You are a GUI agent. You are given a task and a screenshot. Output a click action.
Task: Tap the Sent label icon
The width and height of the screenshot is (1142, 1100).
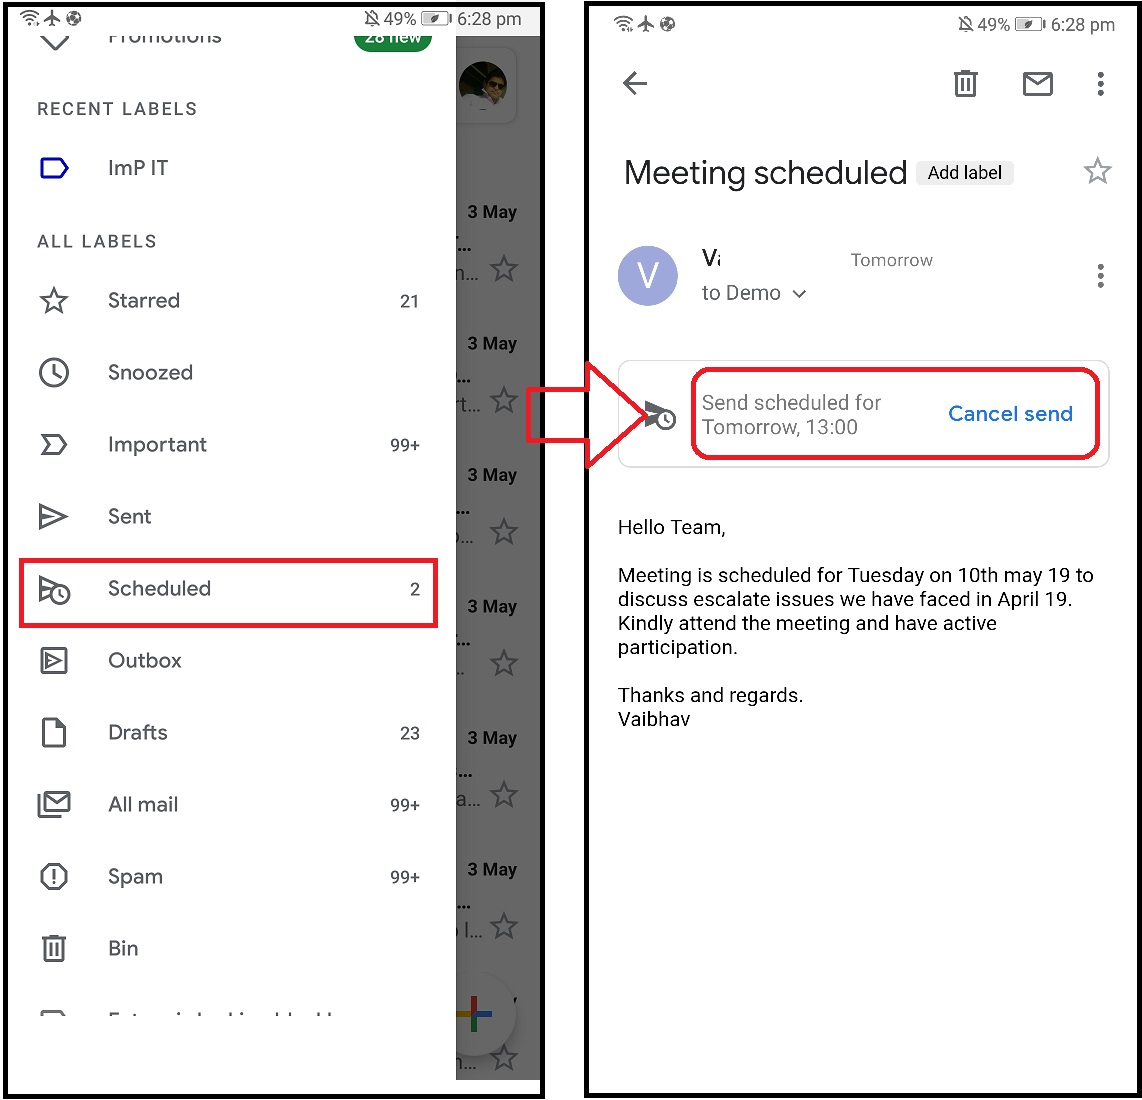(x=54, y=517)
